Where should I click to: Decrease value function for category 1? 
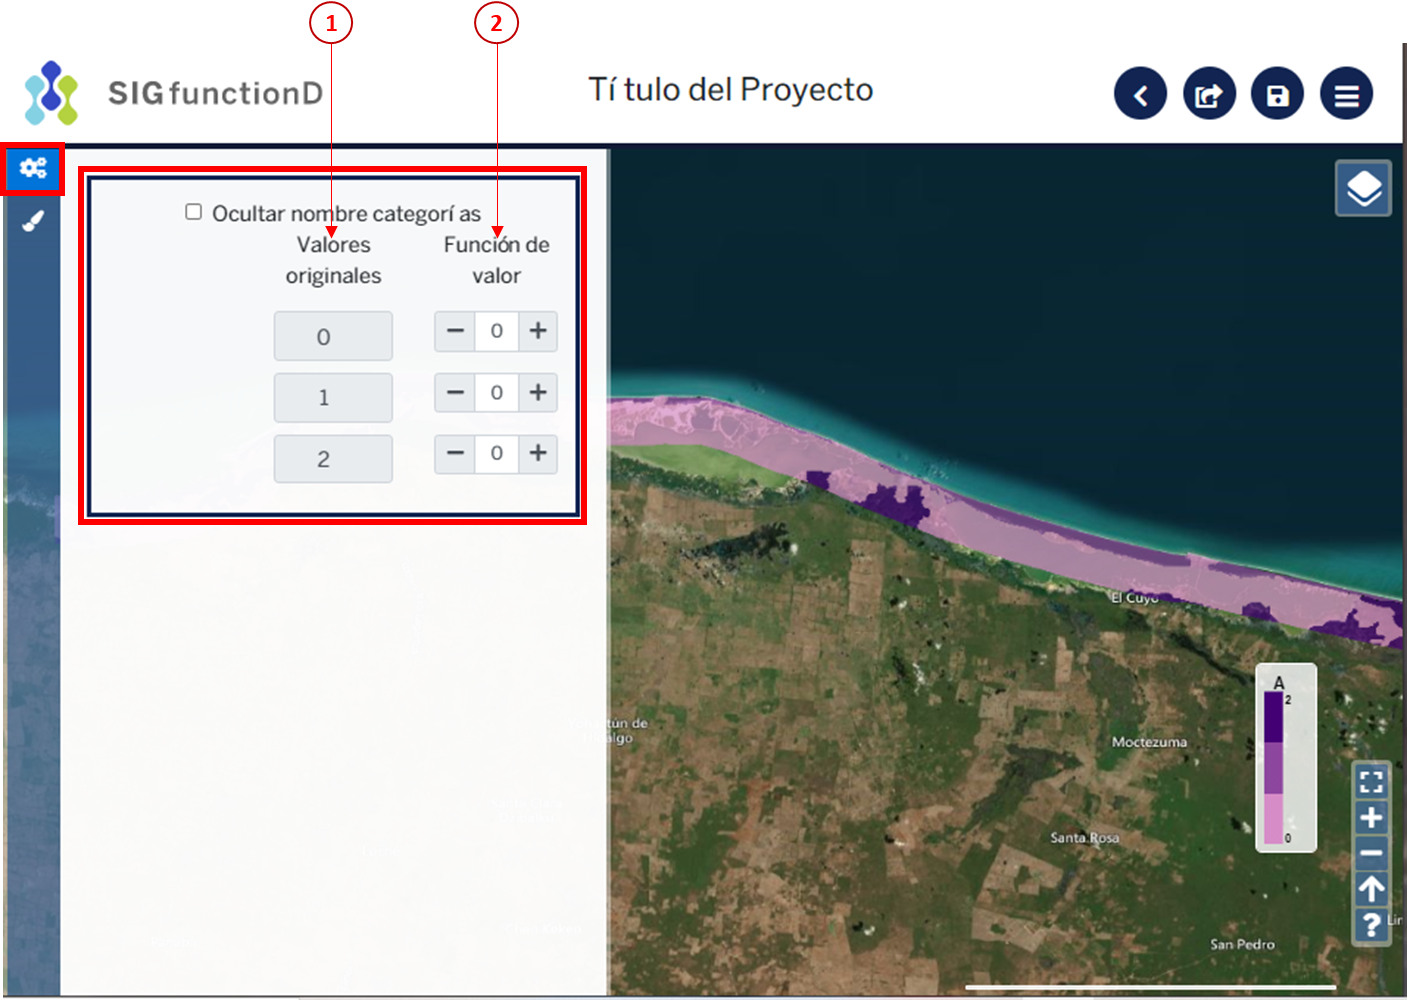(x=455, y=393)
